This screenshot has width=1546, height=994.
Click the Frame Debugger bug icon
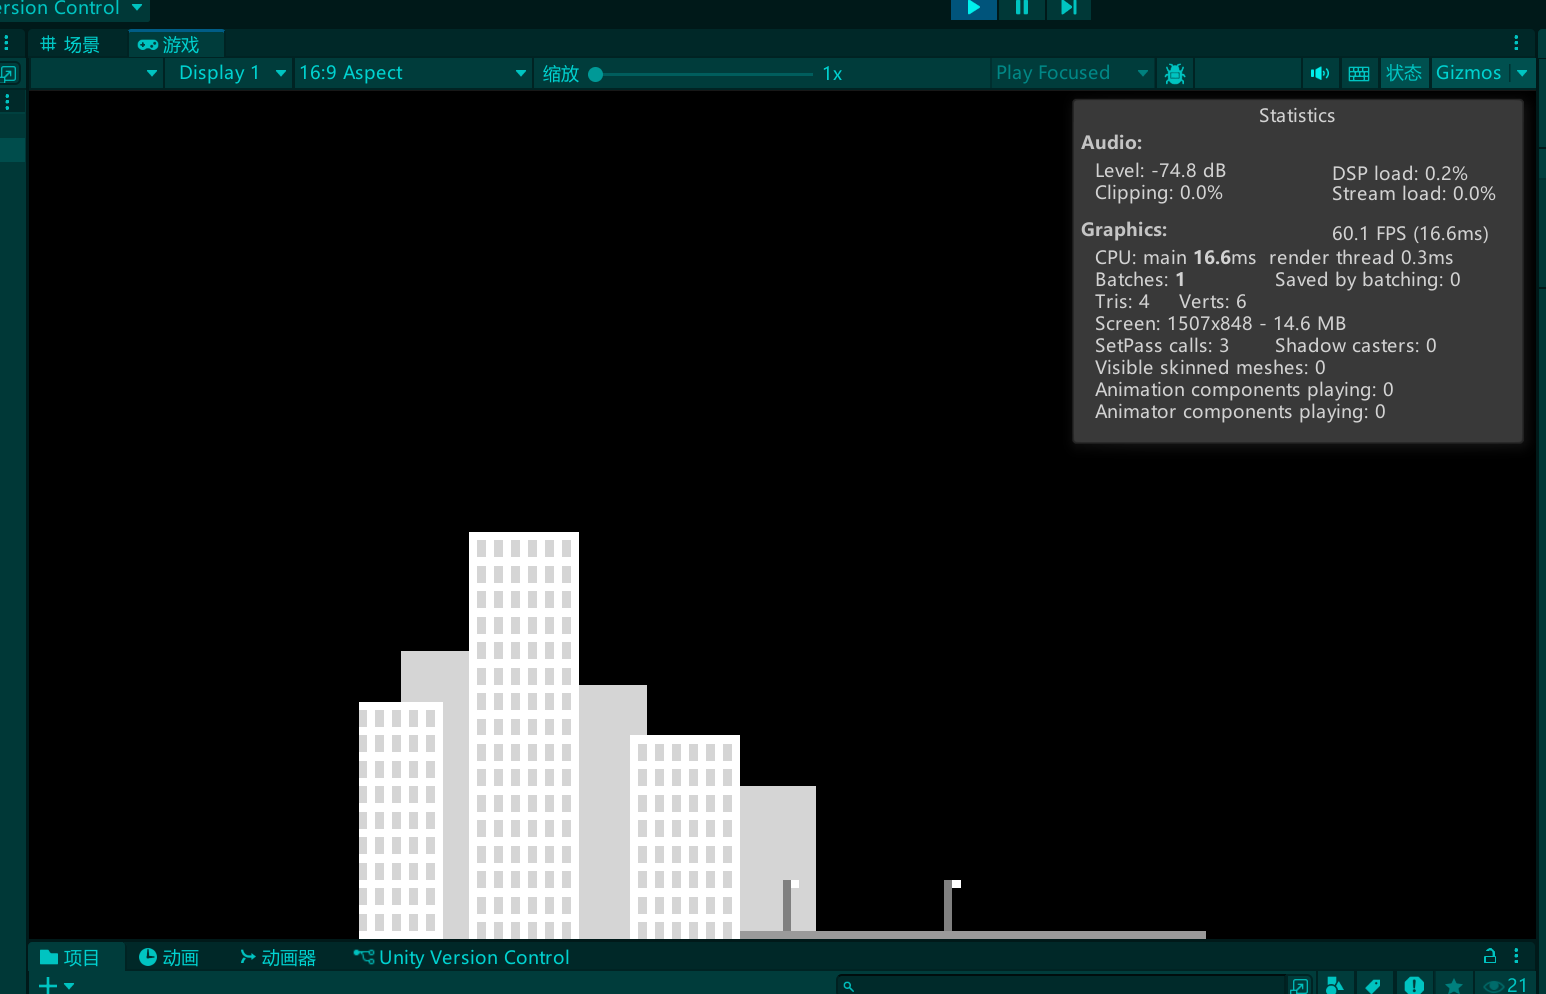1175,73
